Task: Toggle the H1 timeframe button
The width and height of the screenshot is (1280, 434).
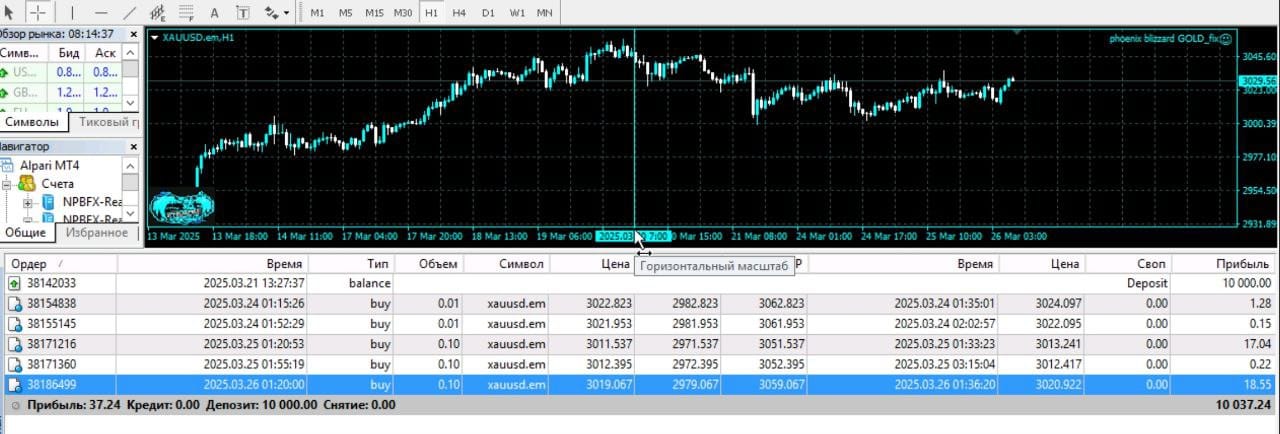Action: [x=431, y=13]
